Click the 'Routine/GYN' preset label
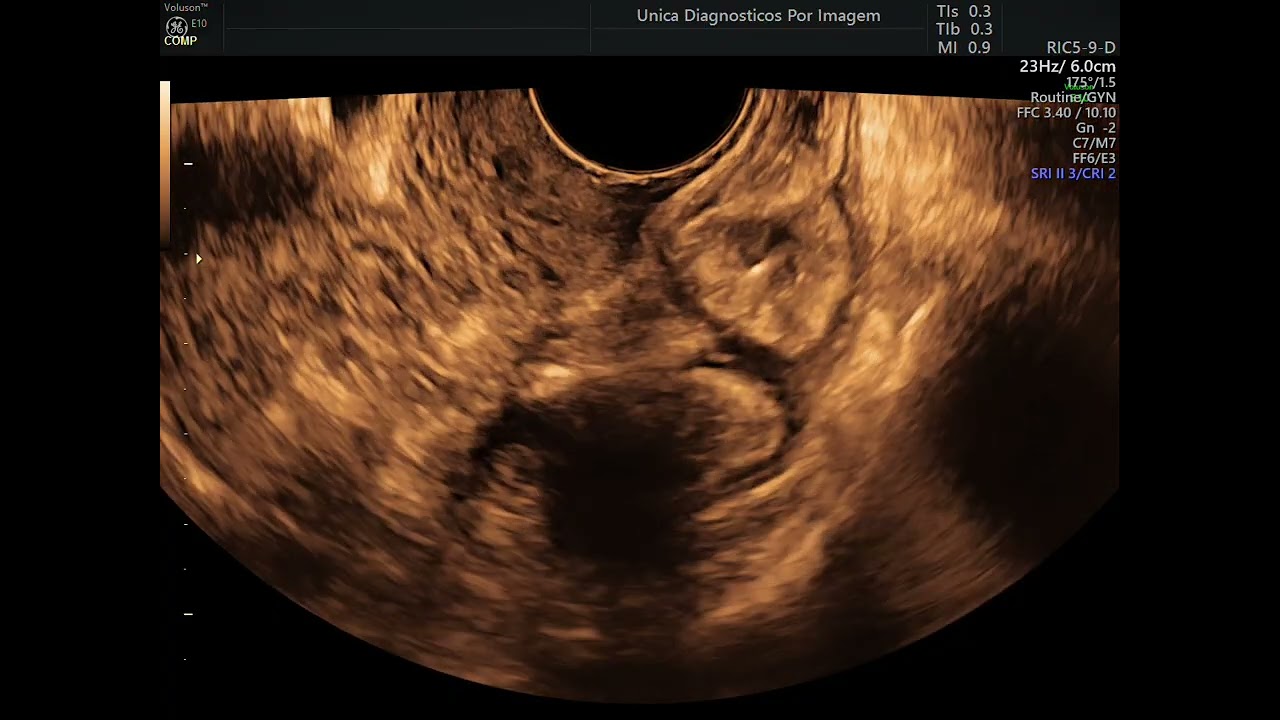 (1073, 97)
